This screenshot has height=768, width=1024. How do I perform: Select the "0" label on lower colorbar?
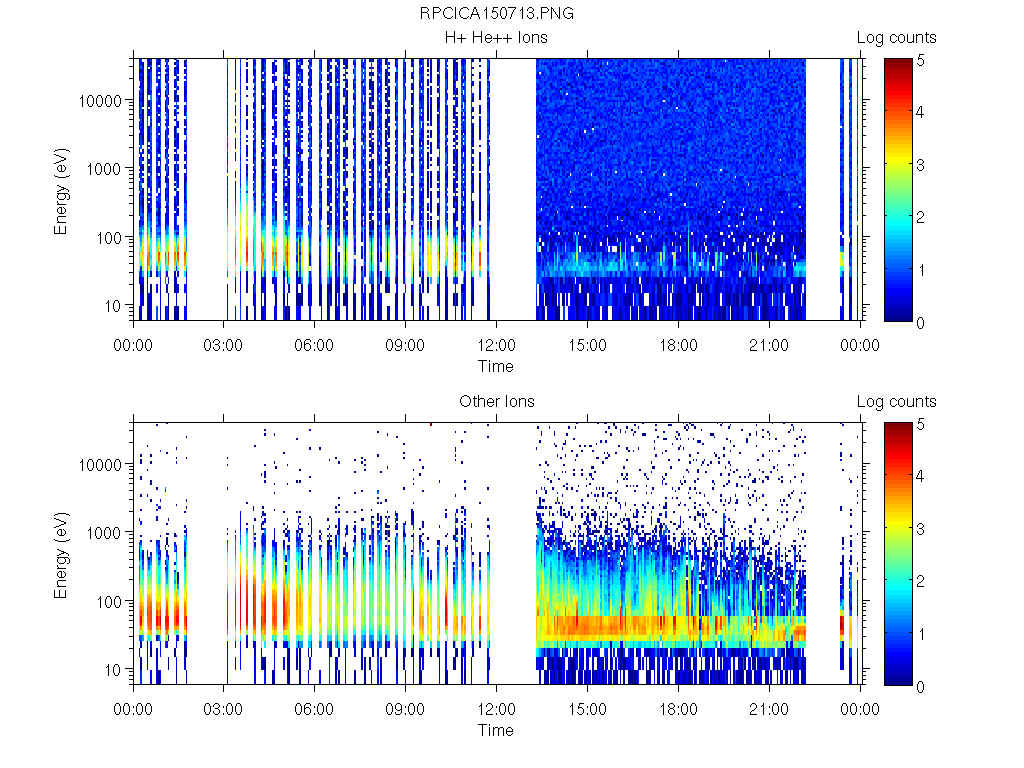pyautogui.click(x=921, y=686)
